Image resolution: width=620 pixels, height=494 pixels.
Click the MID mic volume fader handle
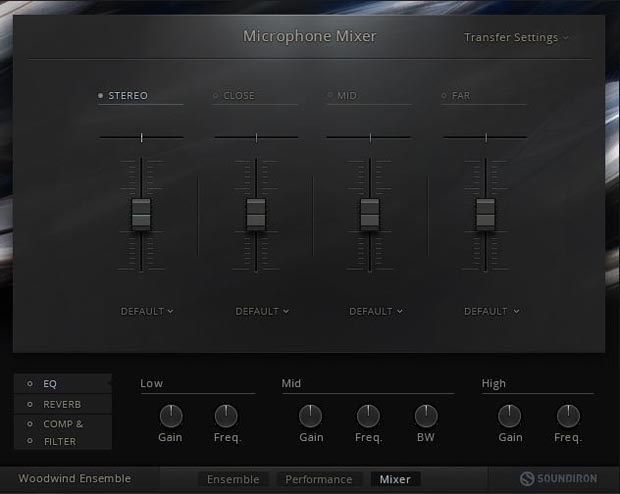(x=370, y=214)
